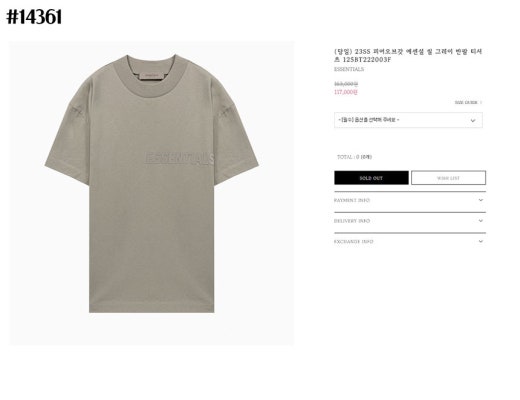
Task: Add item via the WISH LIST button
Action: [448, 178]
